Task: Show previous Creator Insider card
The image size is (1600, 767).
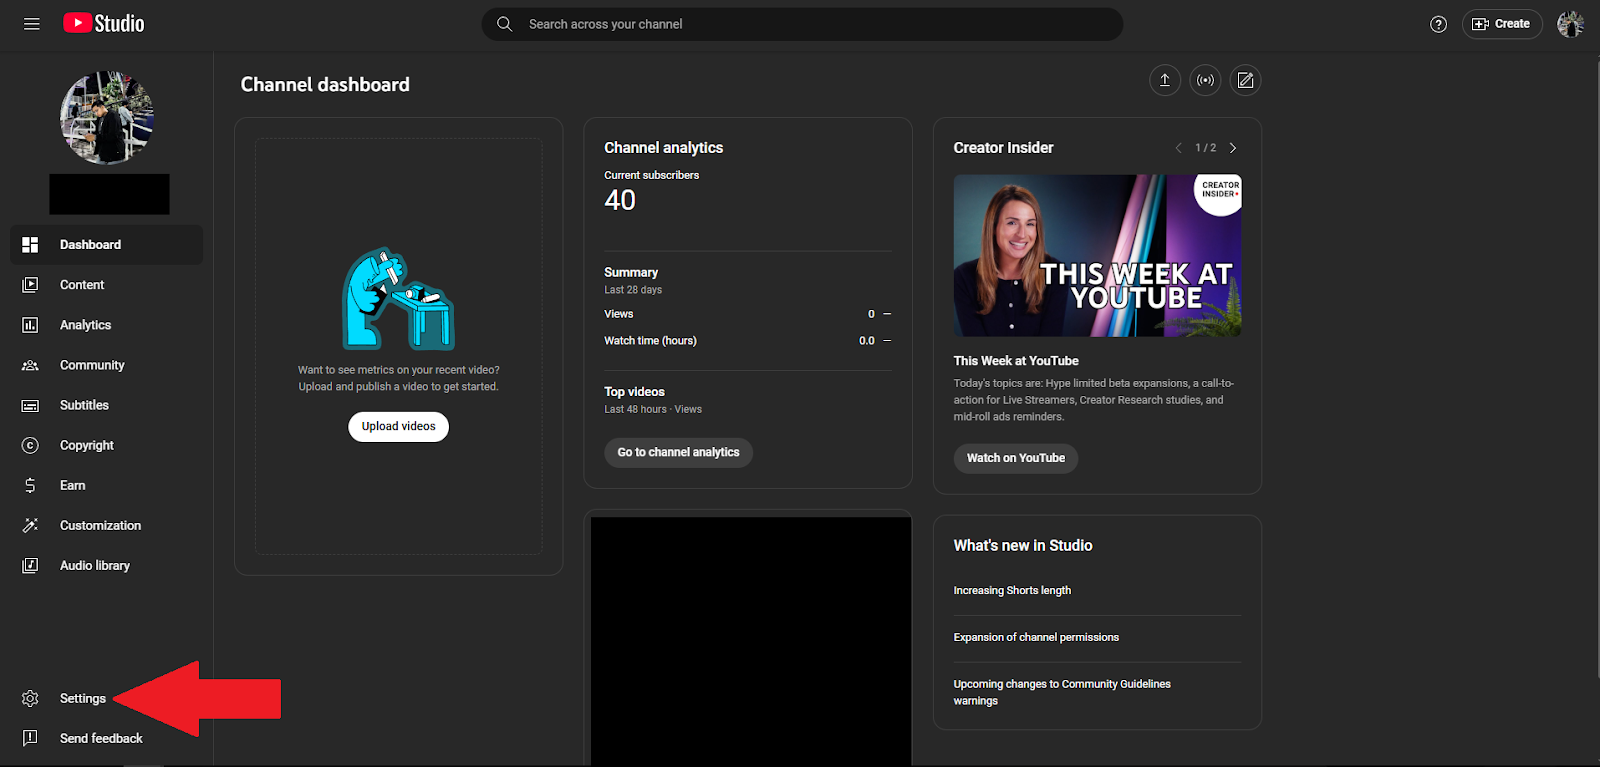Action: click(1178, 148)
